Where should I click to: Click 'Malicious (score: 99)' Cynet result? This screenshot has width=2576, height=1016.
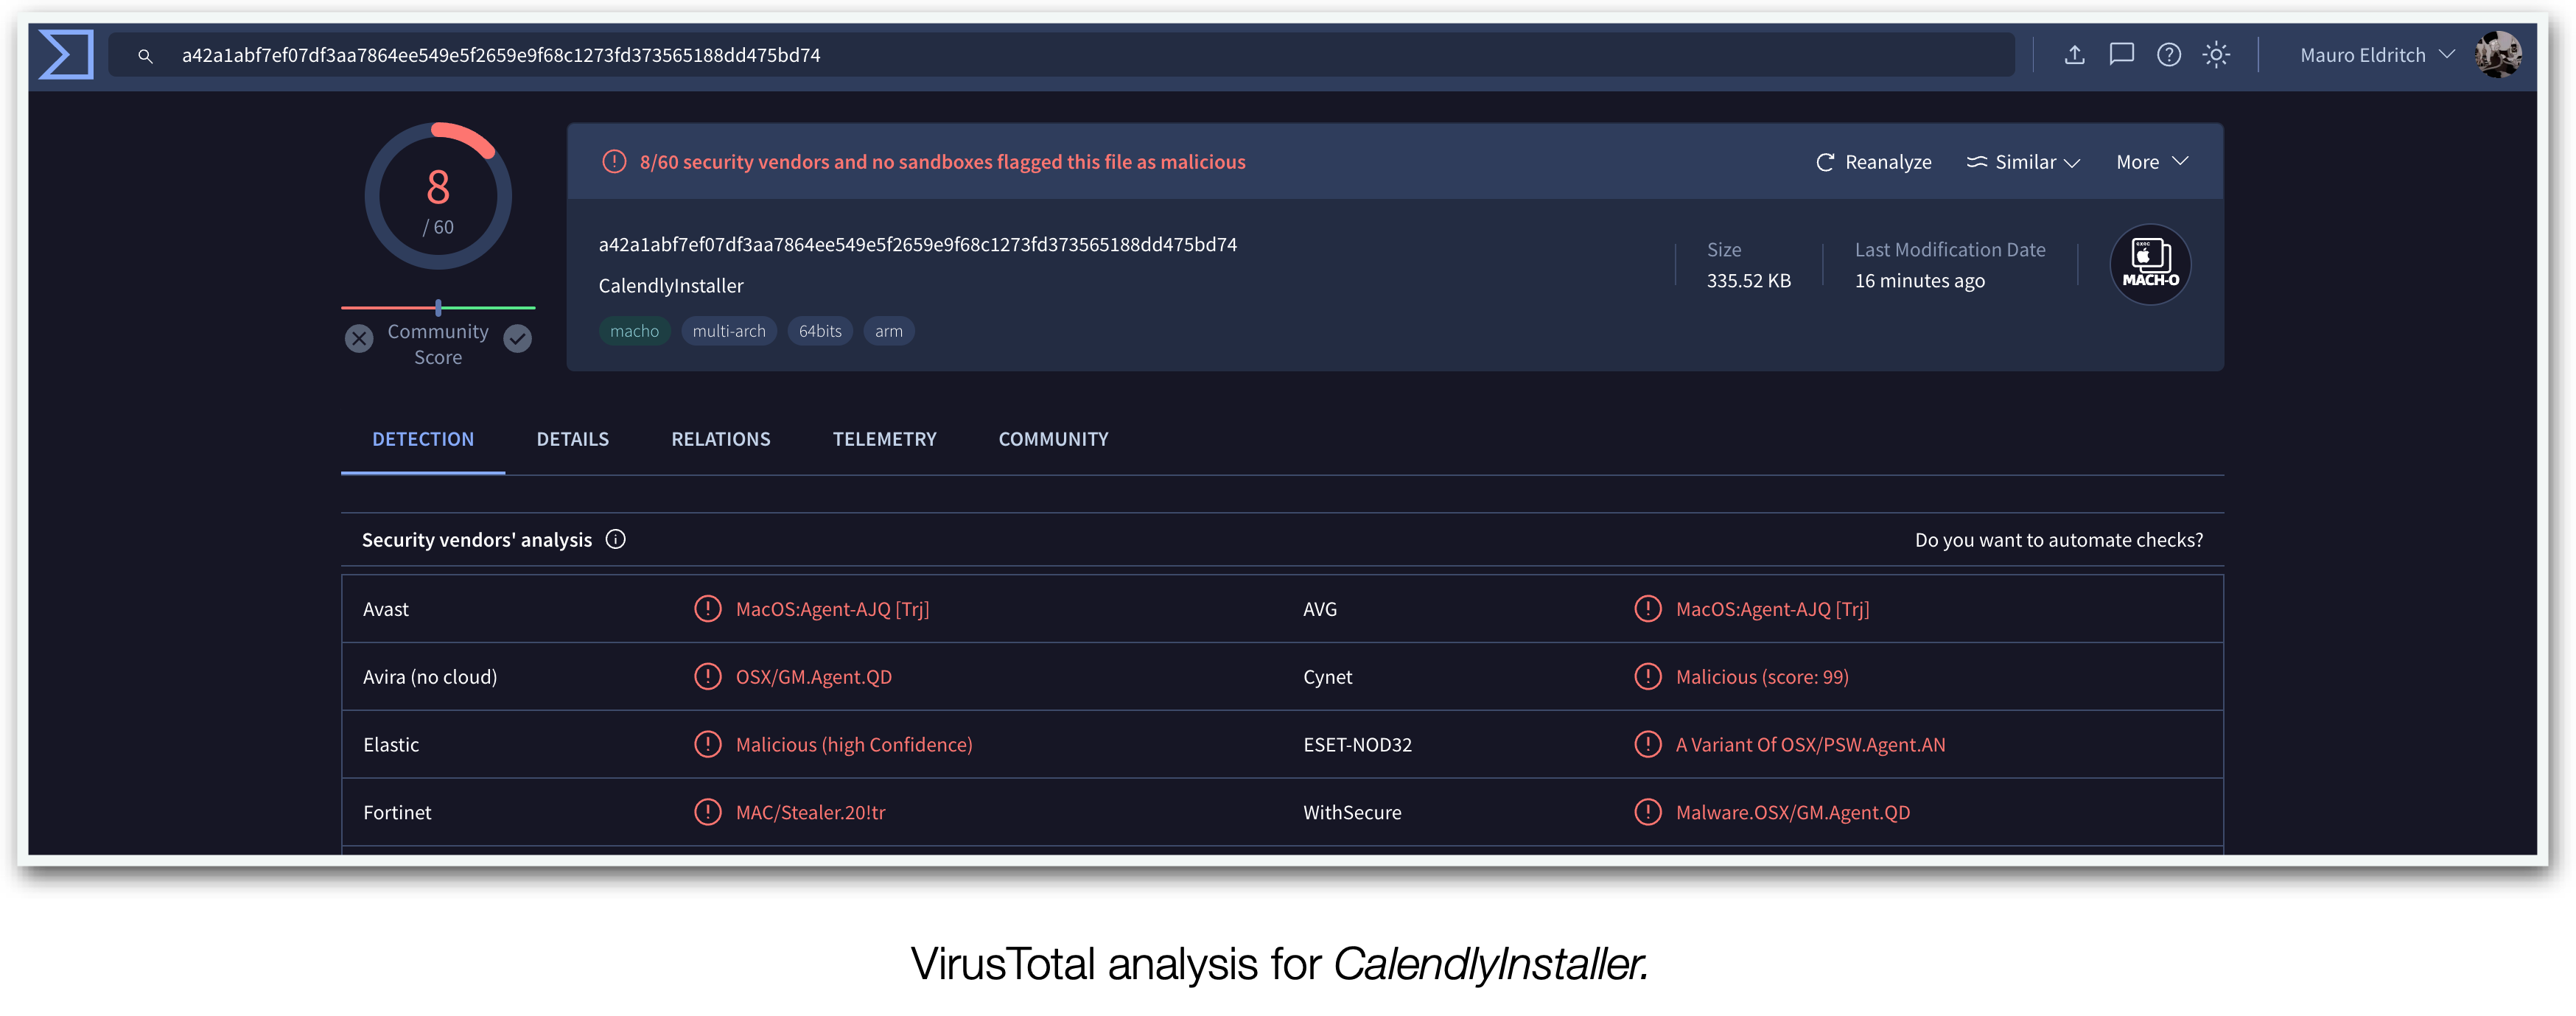pyautogui.click(x=1762, y=677)
